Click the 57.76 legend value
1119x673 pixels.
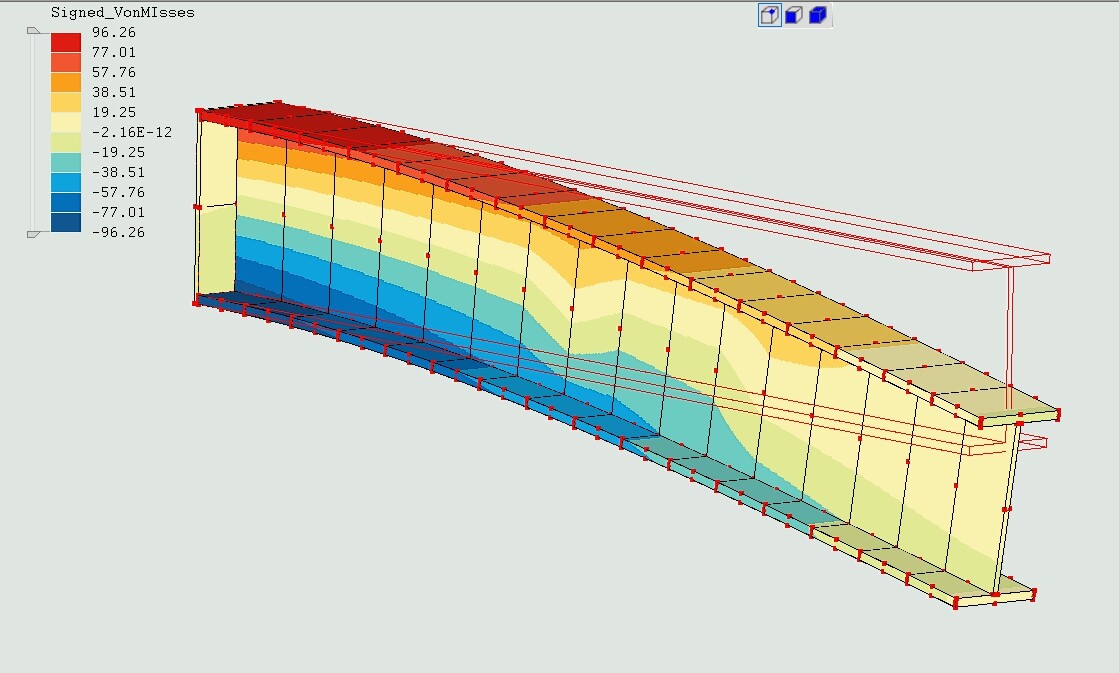coord(113,72)
